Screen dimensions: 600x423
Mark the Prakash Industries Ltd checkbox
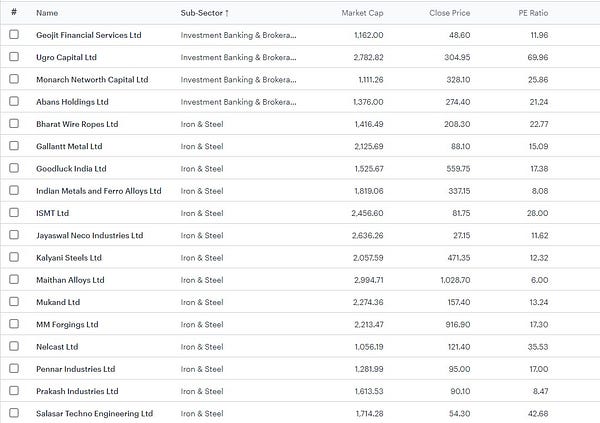pos(14,390)
